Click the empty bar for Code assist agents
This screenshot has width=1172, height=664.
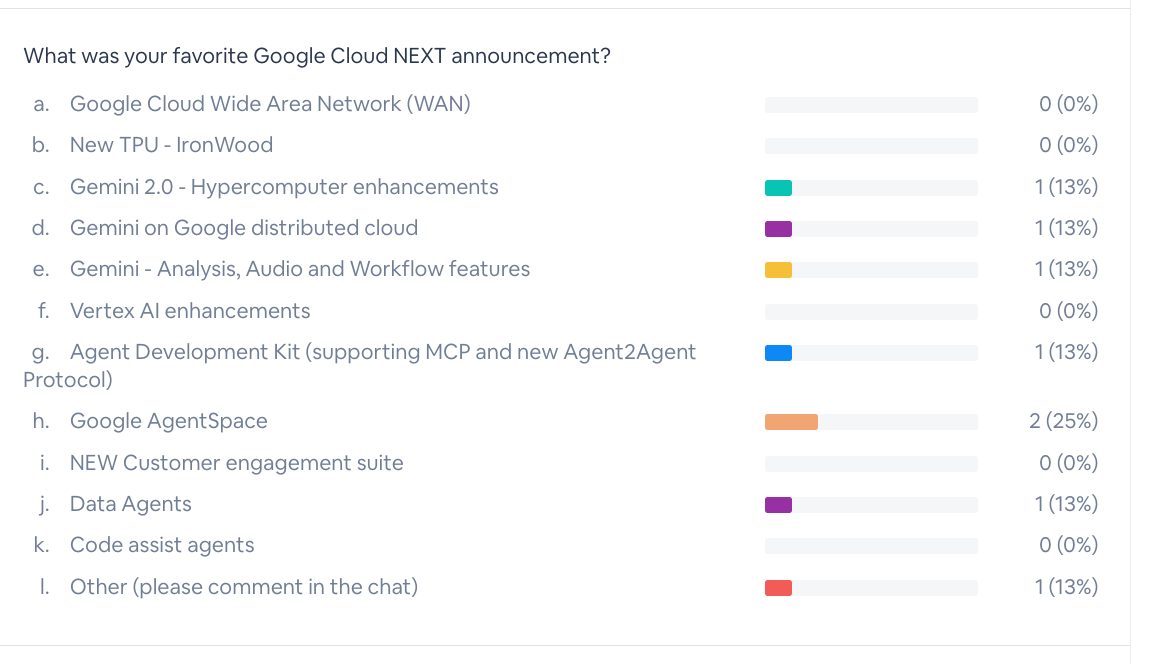pyautogui.click(x=871, y=546)
